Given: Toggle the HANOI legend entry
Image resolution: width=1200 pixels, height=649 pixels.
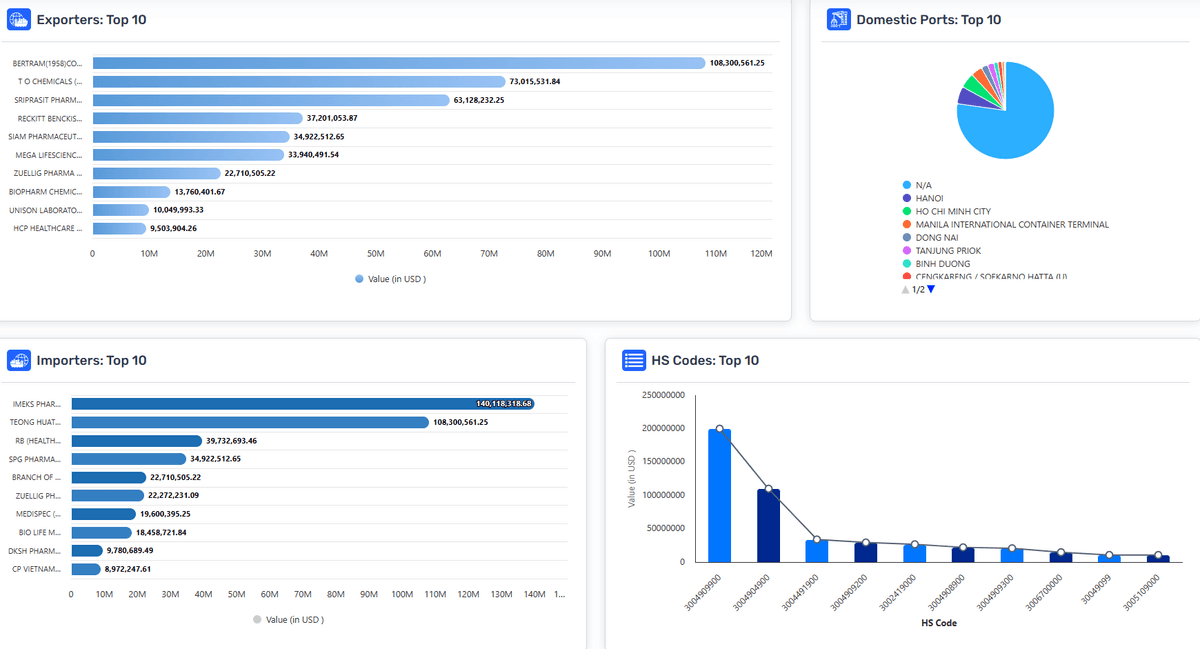Looking at the screenshot, I should pos(929,198).
